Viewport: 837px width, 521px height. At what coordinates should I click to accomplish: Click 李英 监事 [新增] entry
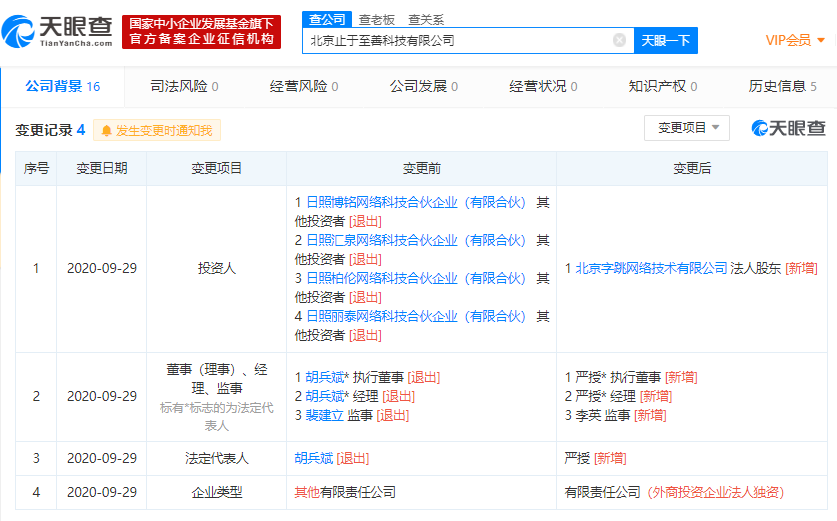tap(615, 415)
